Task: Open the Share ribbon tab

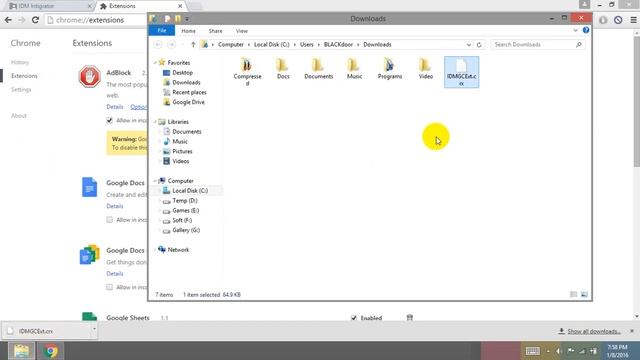Action: tap(216, 31)
